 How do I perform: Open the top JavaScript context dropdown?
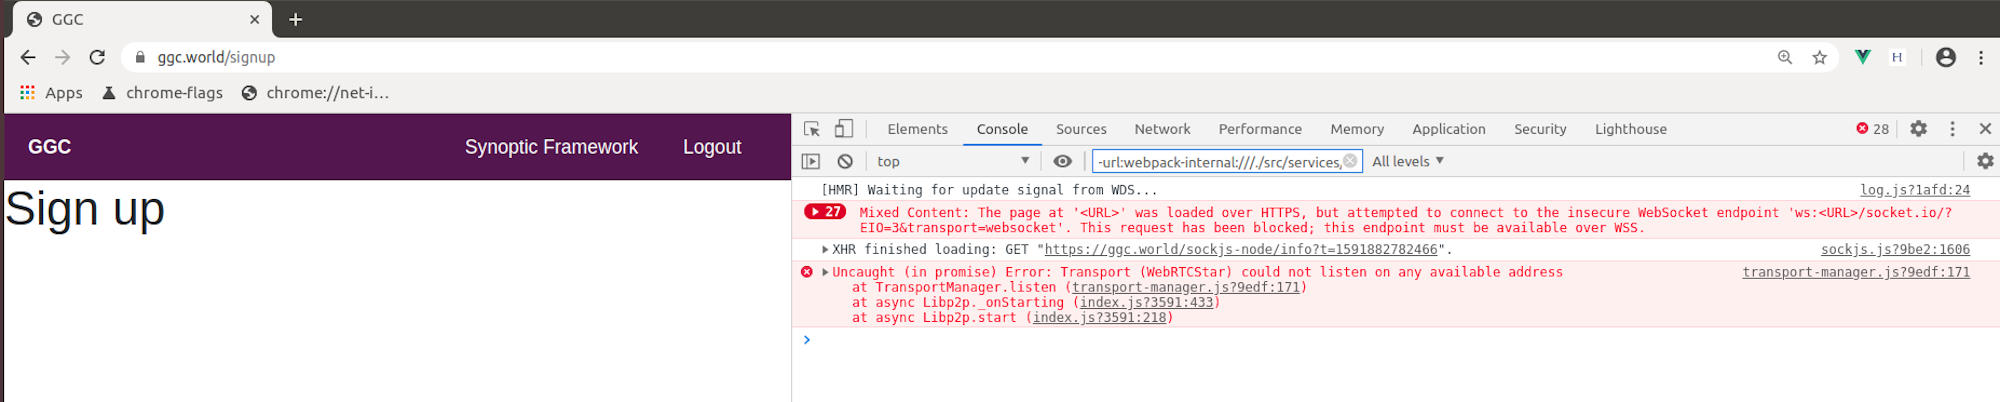tap(952, 161)
